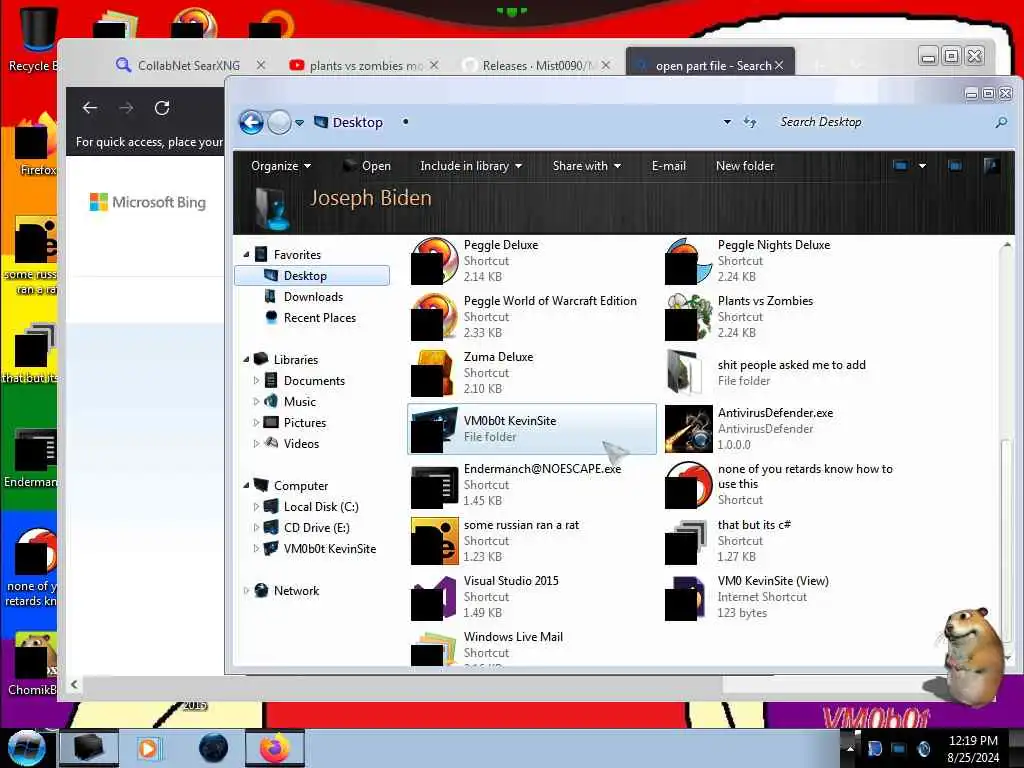Viewport: 1024px width, 768px height.
Task: Go back in the browser window
Action: [x=90, y=108]
